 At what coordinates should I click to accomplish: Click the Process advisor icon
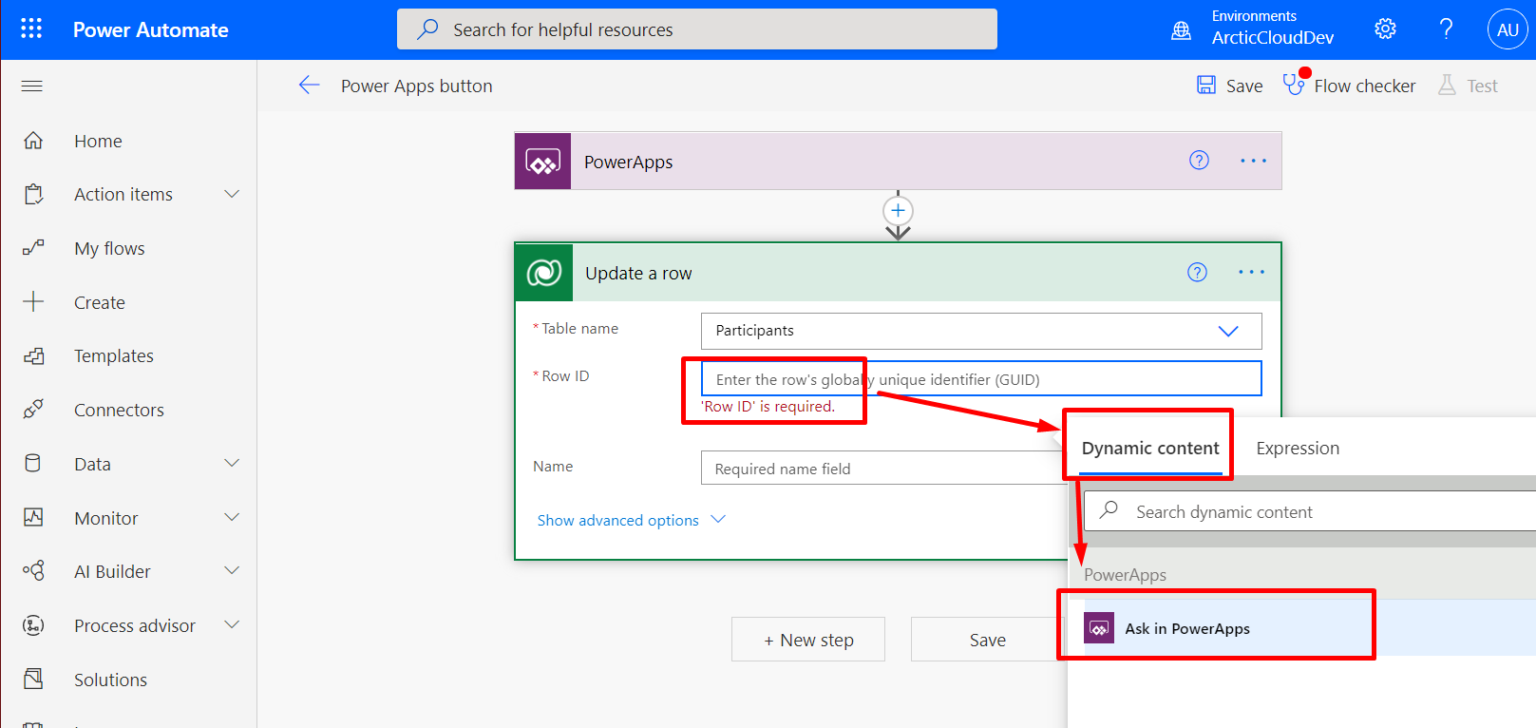33,625
